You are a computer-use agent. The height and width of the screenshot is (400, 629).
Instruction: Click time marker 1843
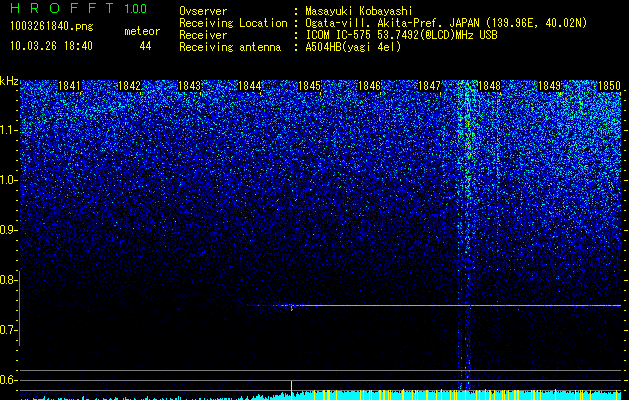189,86
